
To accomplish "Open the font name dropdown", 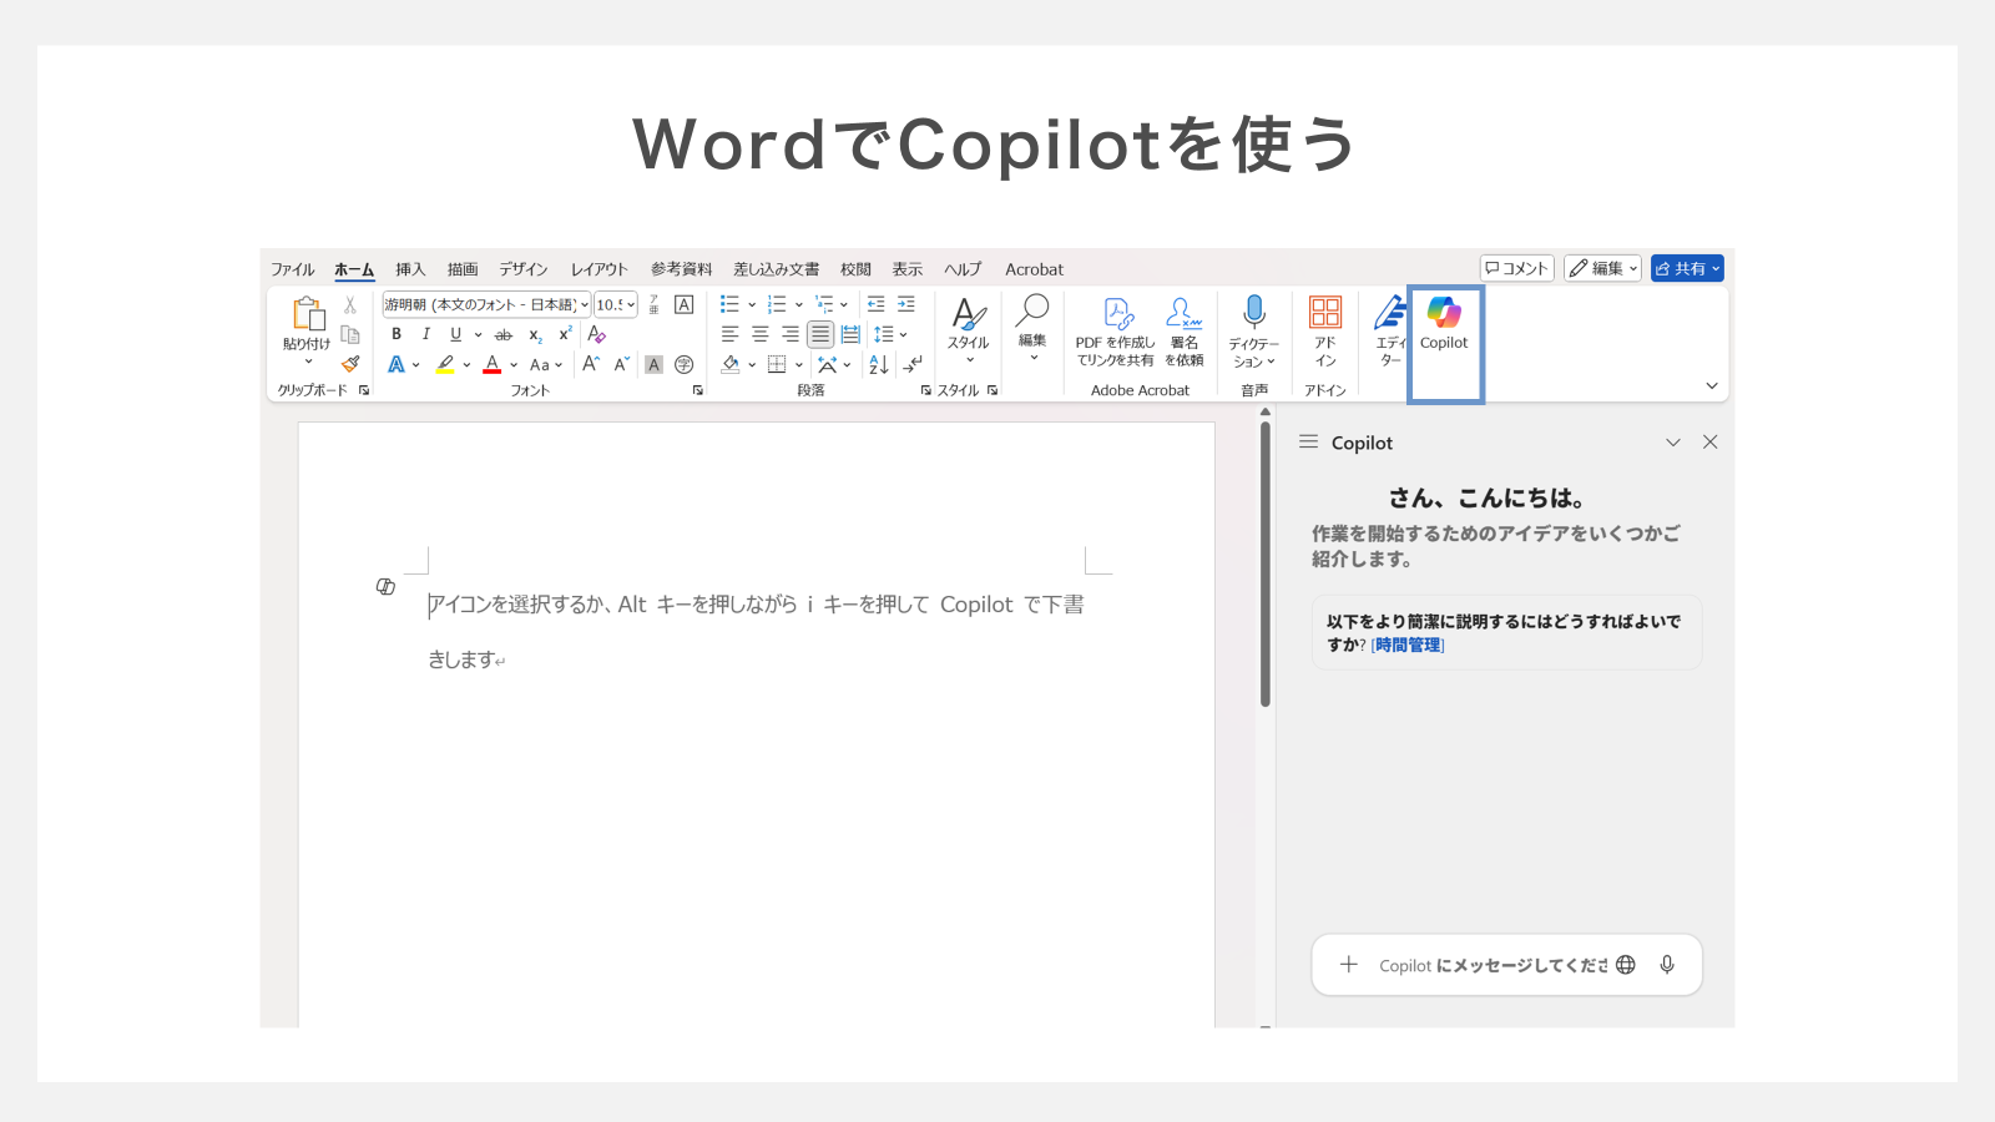I will click(584, 305).
